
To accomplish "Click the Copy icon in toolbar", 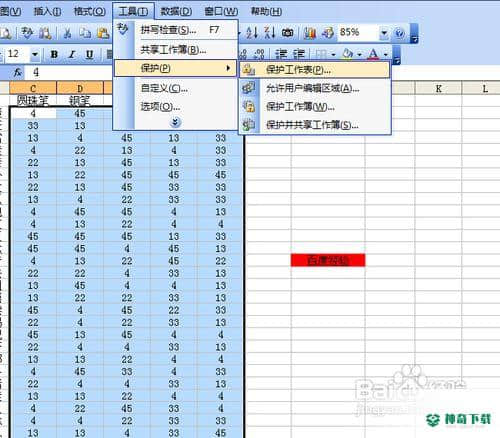I will (85, 33).
